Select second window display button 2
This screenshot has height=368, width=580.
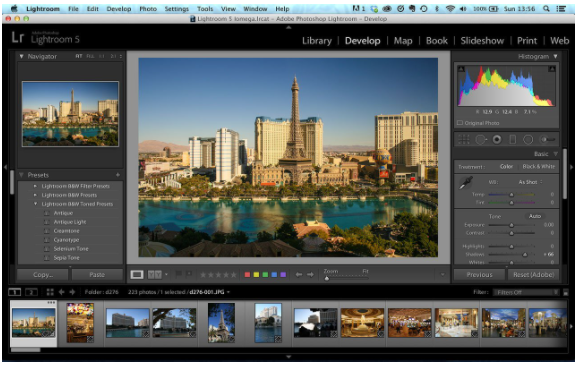(31, 292)
